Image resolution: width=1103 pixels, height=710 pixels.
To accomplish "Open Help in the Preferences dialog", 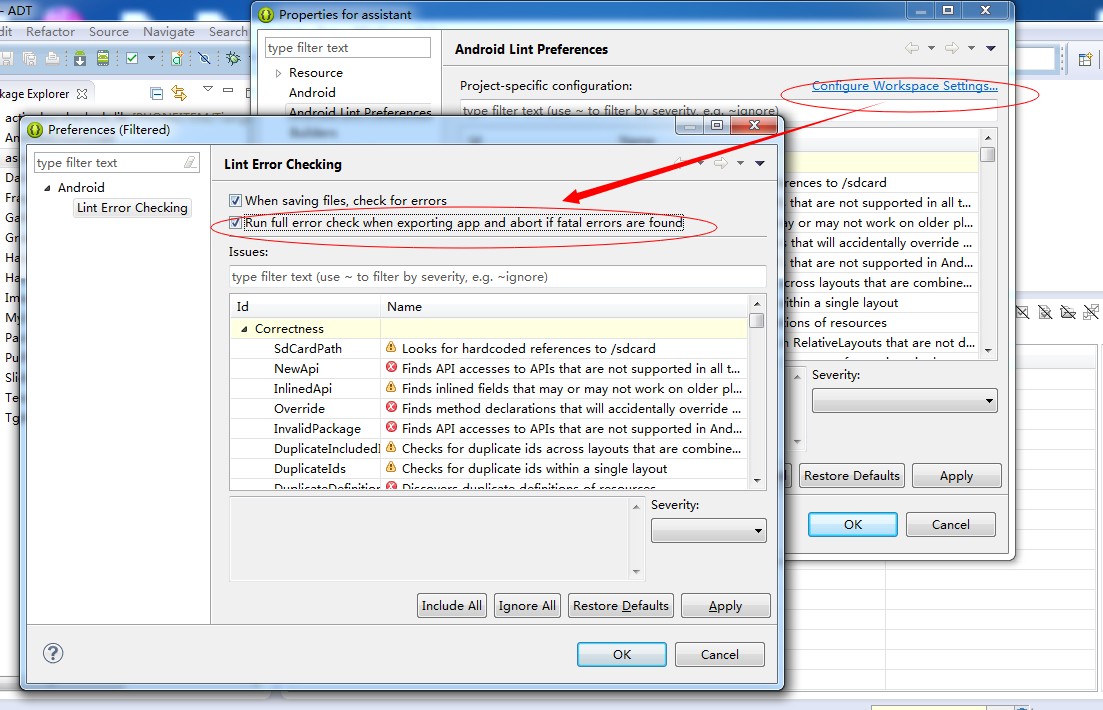I will 53,653.
